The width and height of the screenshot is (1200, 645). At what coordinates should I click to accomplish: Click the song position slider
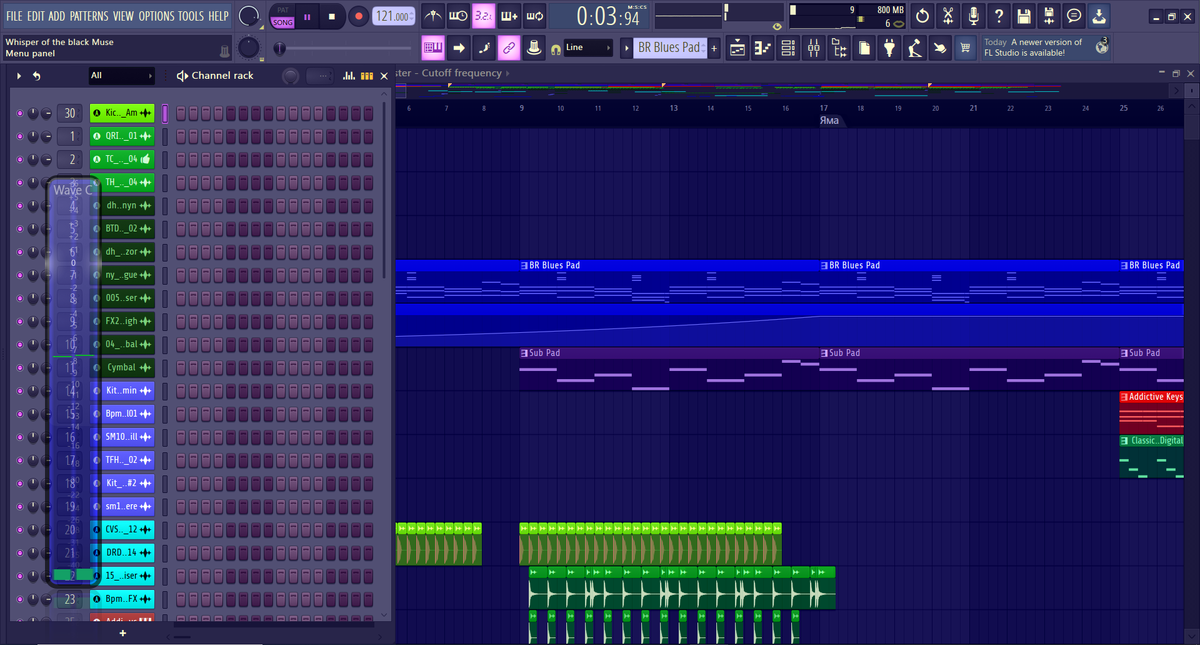(340, 48)
